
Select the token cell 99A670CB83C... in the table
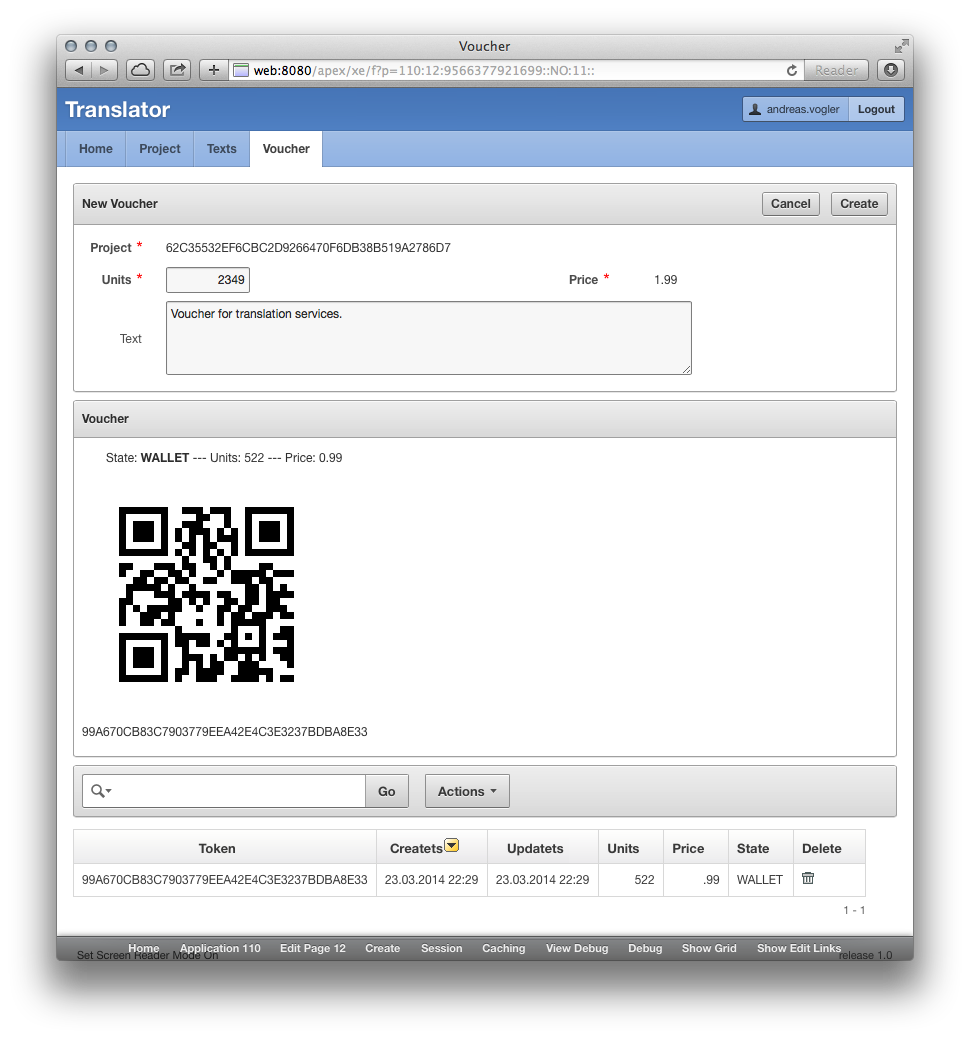pos(225,879)
